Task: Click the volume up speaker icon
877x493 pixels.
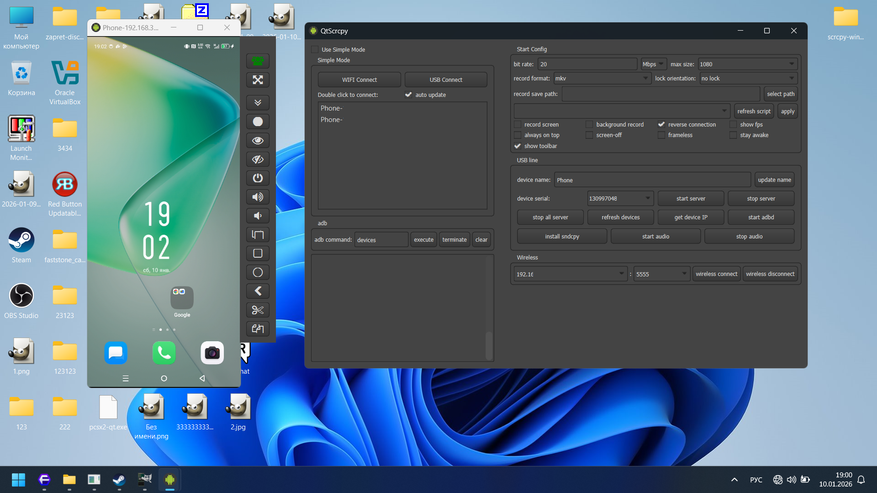Action: 258,197
